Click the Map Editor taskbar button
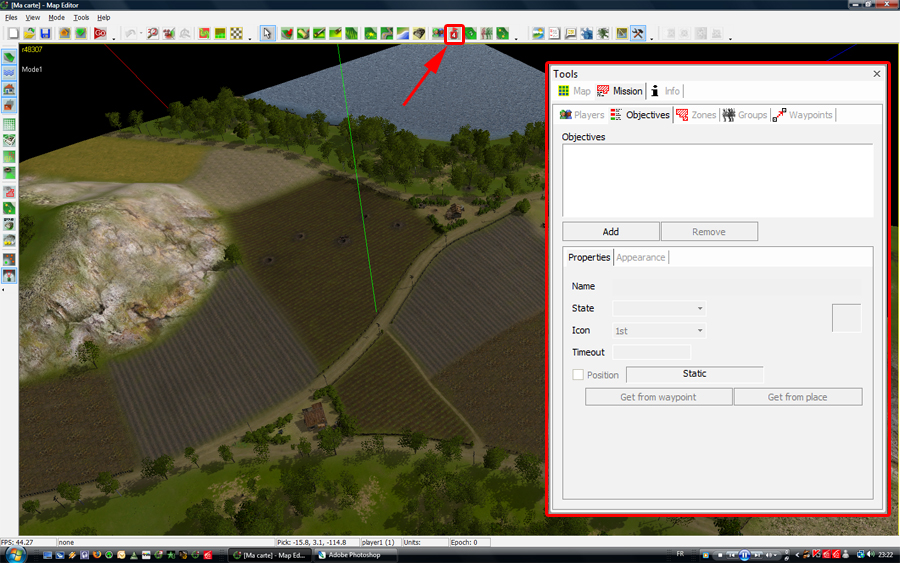This screenshot has height=563, width=900. (270, 555)
